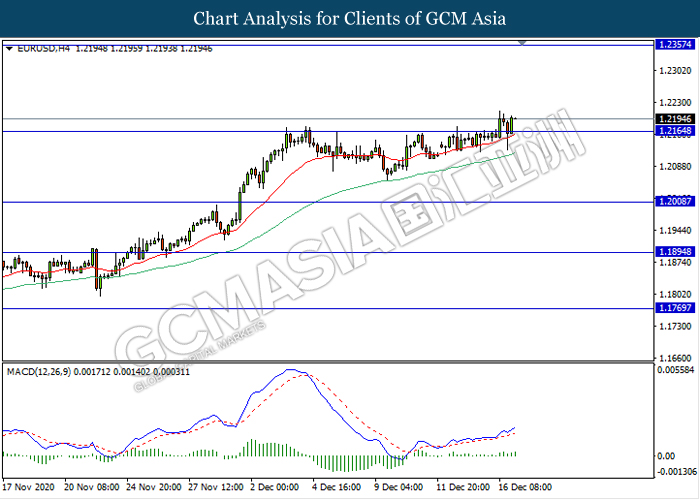Click the 1.18020 price scale value
This screenshot has height=500, width=700.
tap(675, 294)
